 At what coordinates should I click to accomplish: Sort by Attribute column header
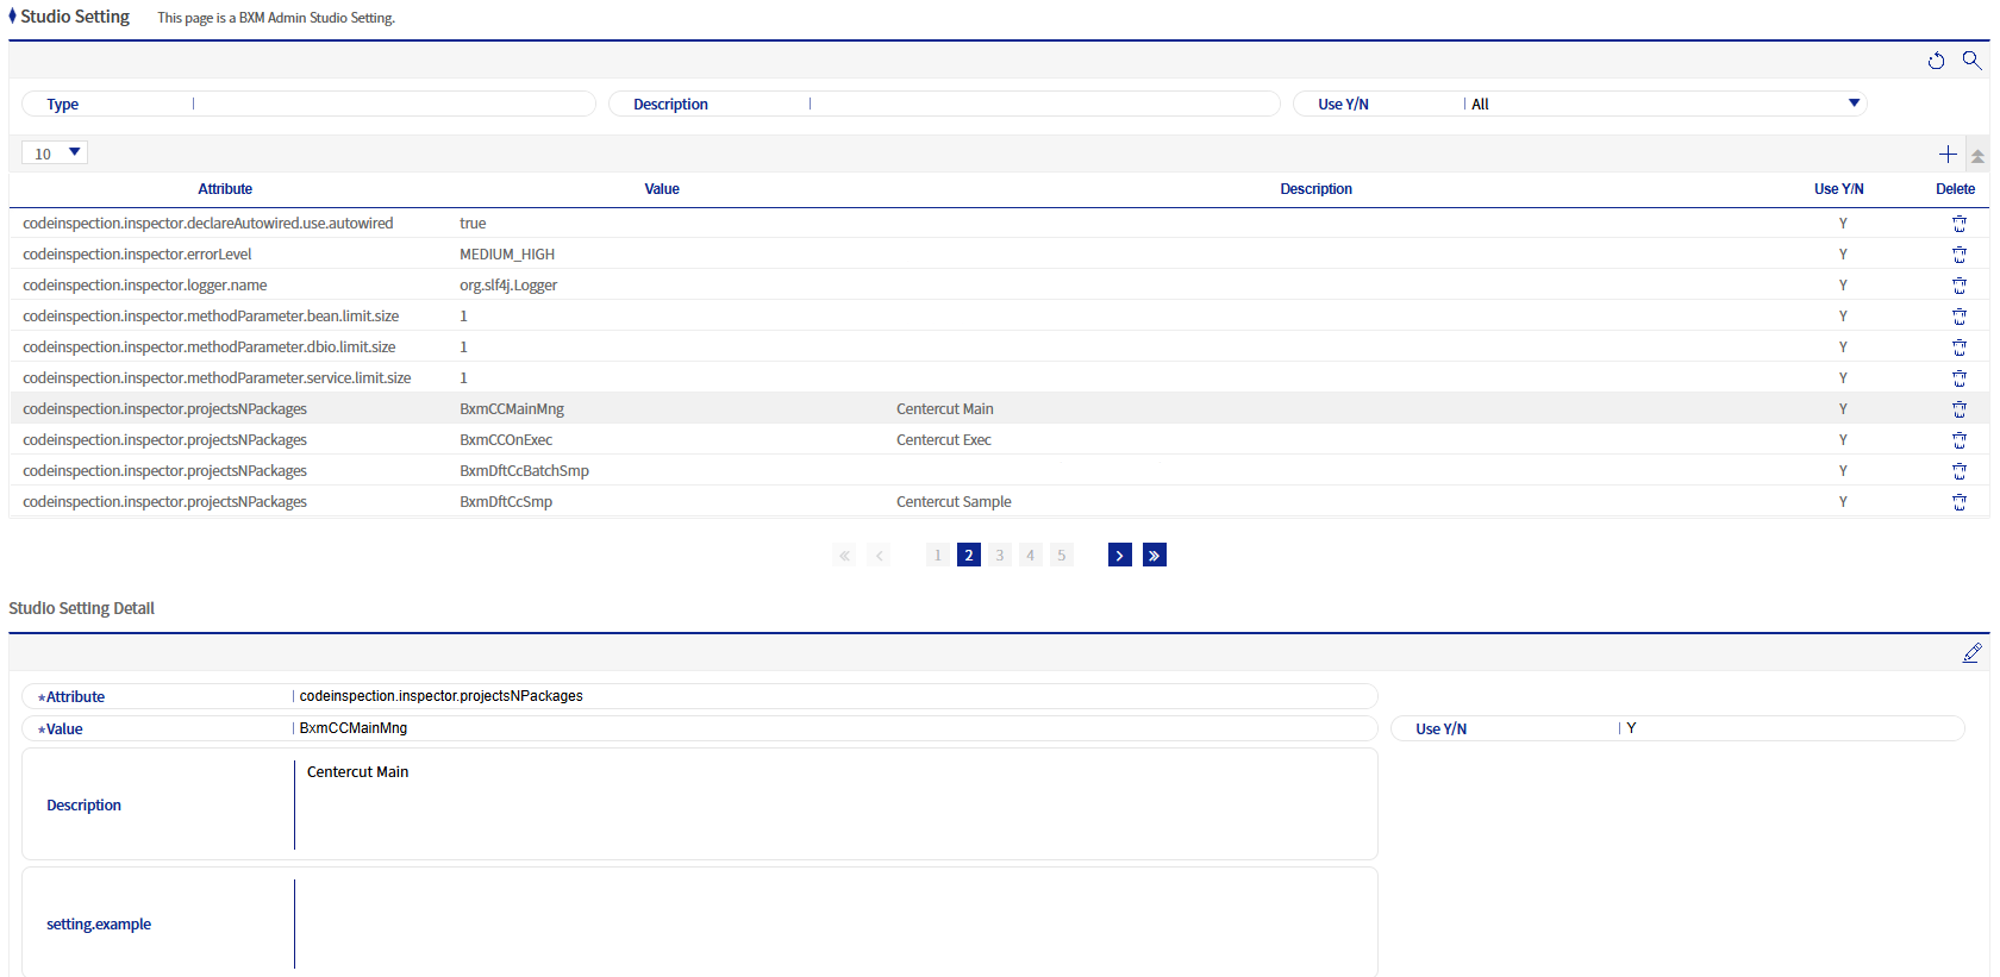click(x=225, y=189)
